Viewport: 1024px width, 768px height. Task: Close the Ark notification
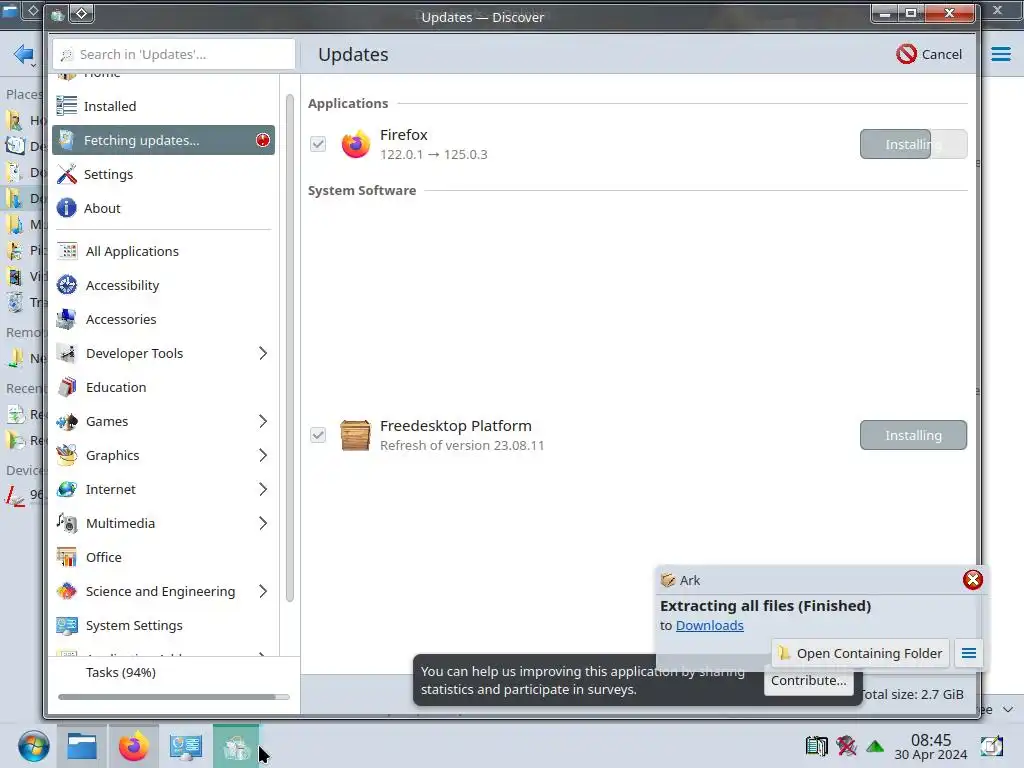972,579
